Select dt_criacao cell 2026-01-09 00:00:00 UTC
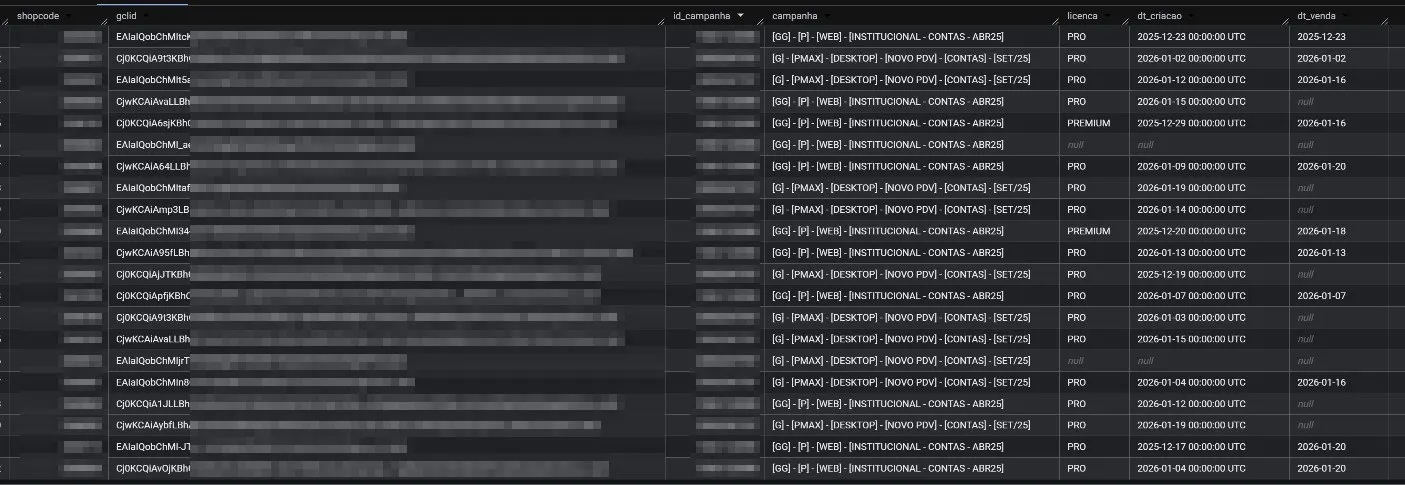 pos(1210,166)
